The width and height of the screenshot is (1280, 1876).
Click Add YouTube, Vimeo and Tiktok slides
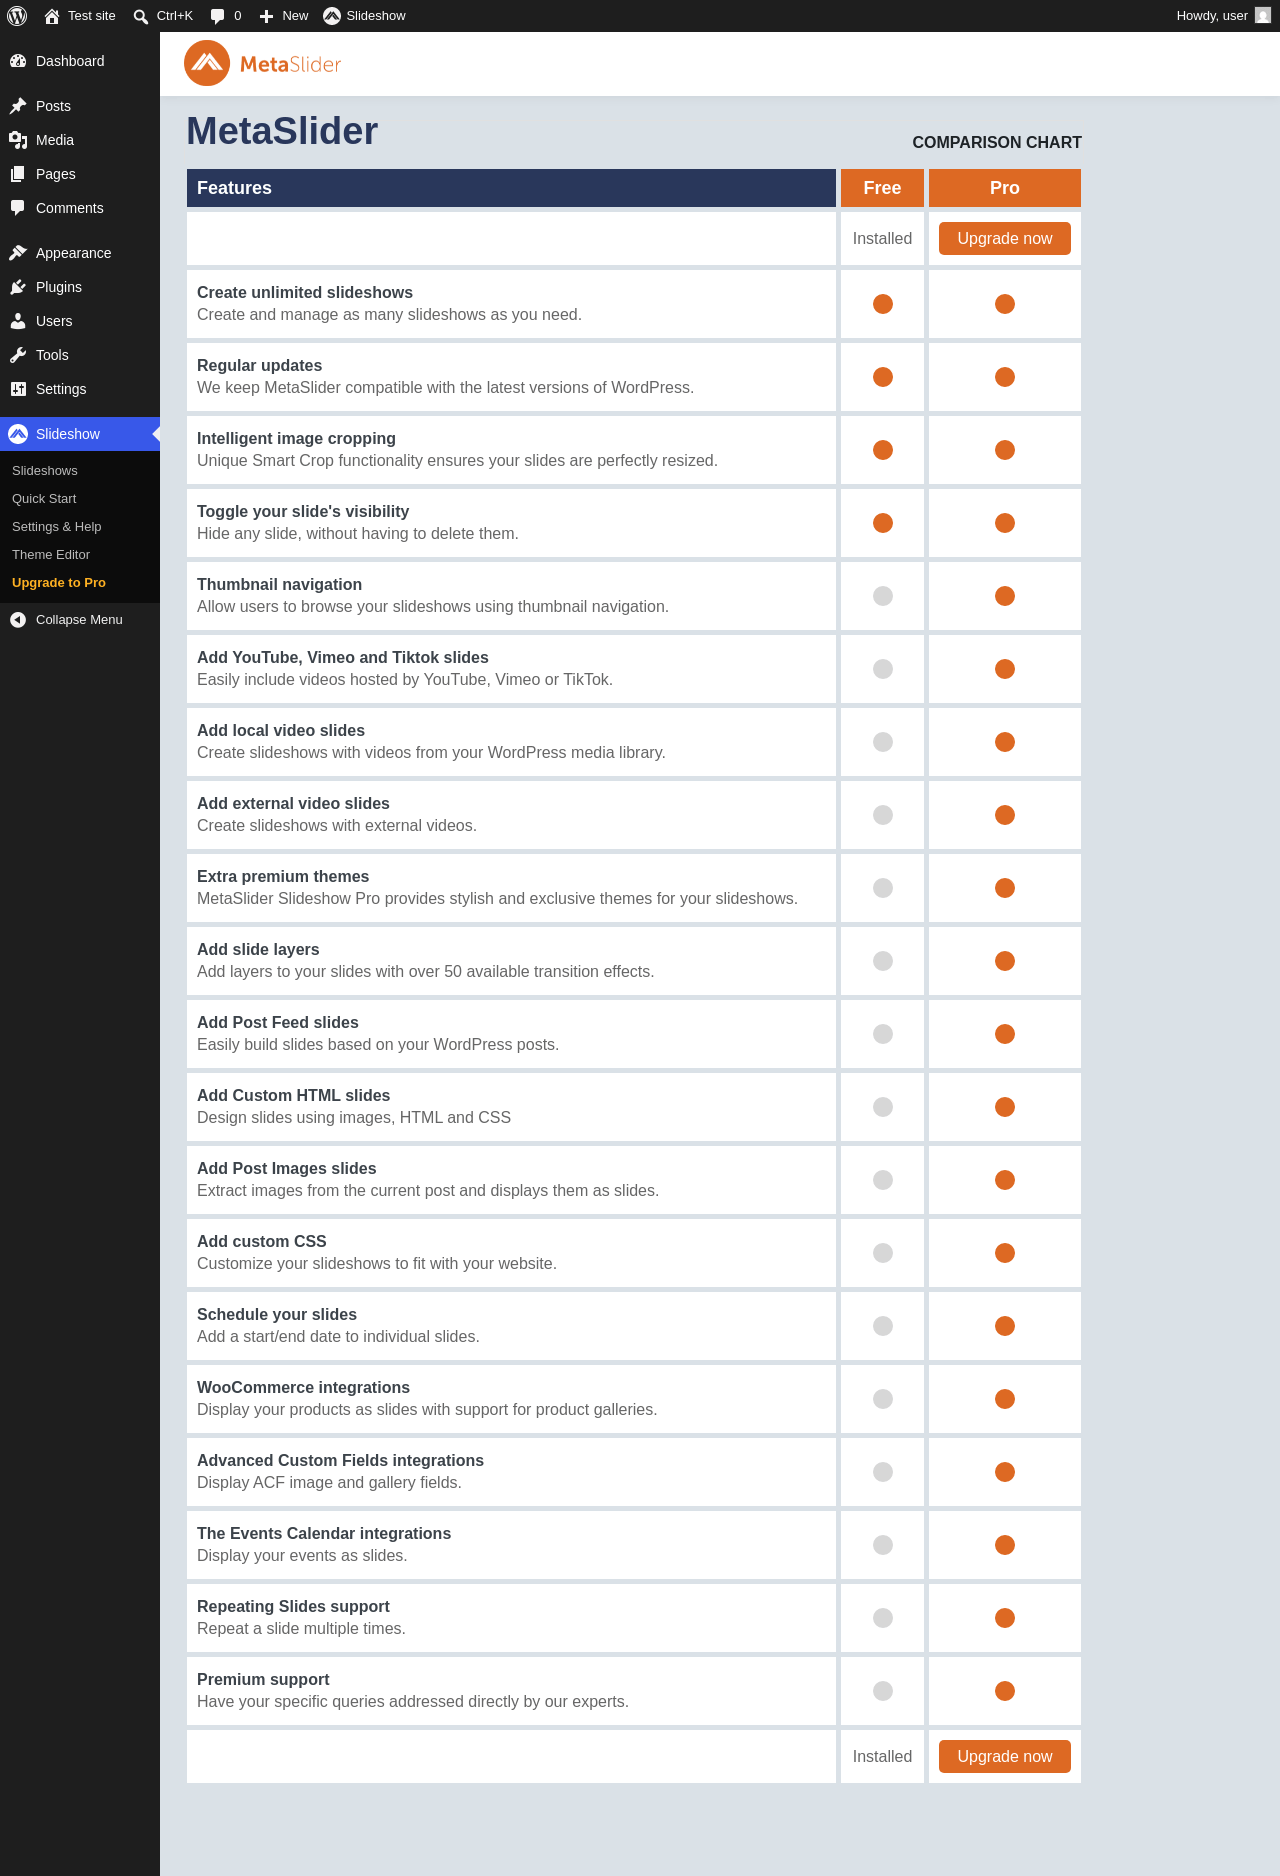point(343,658)
